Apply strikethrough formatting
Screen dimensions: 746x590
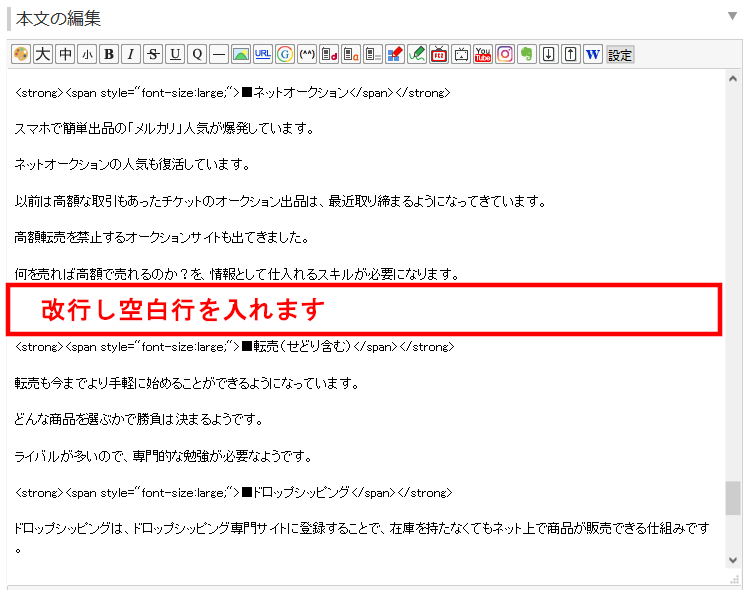click(x=153, y=54)
